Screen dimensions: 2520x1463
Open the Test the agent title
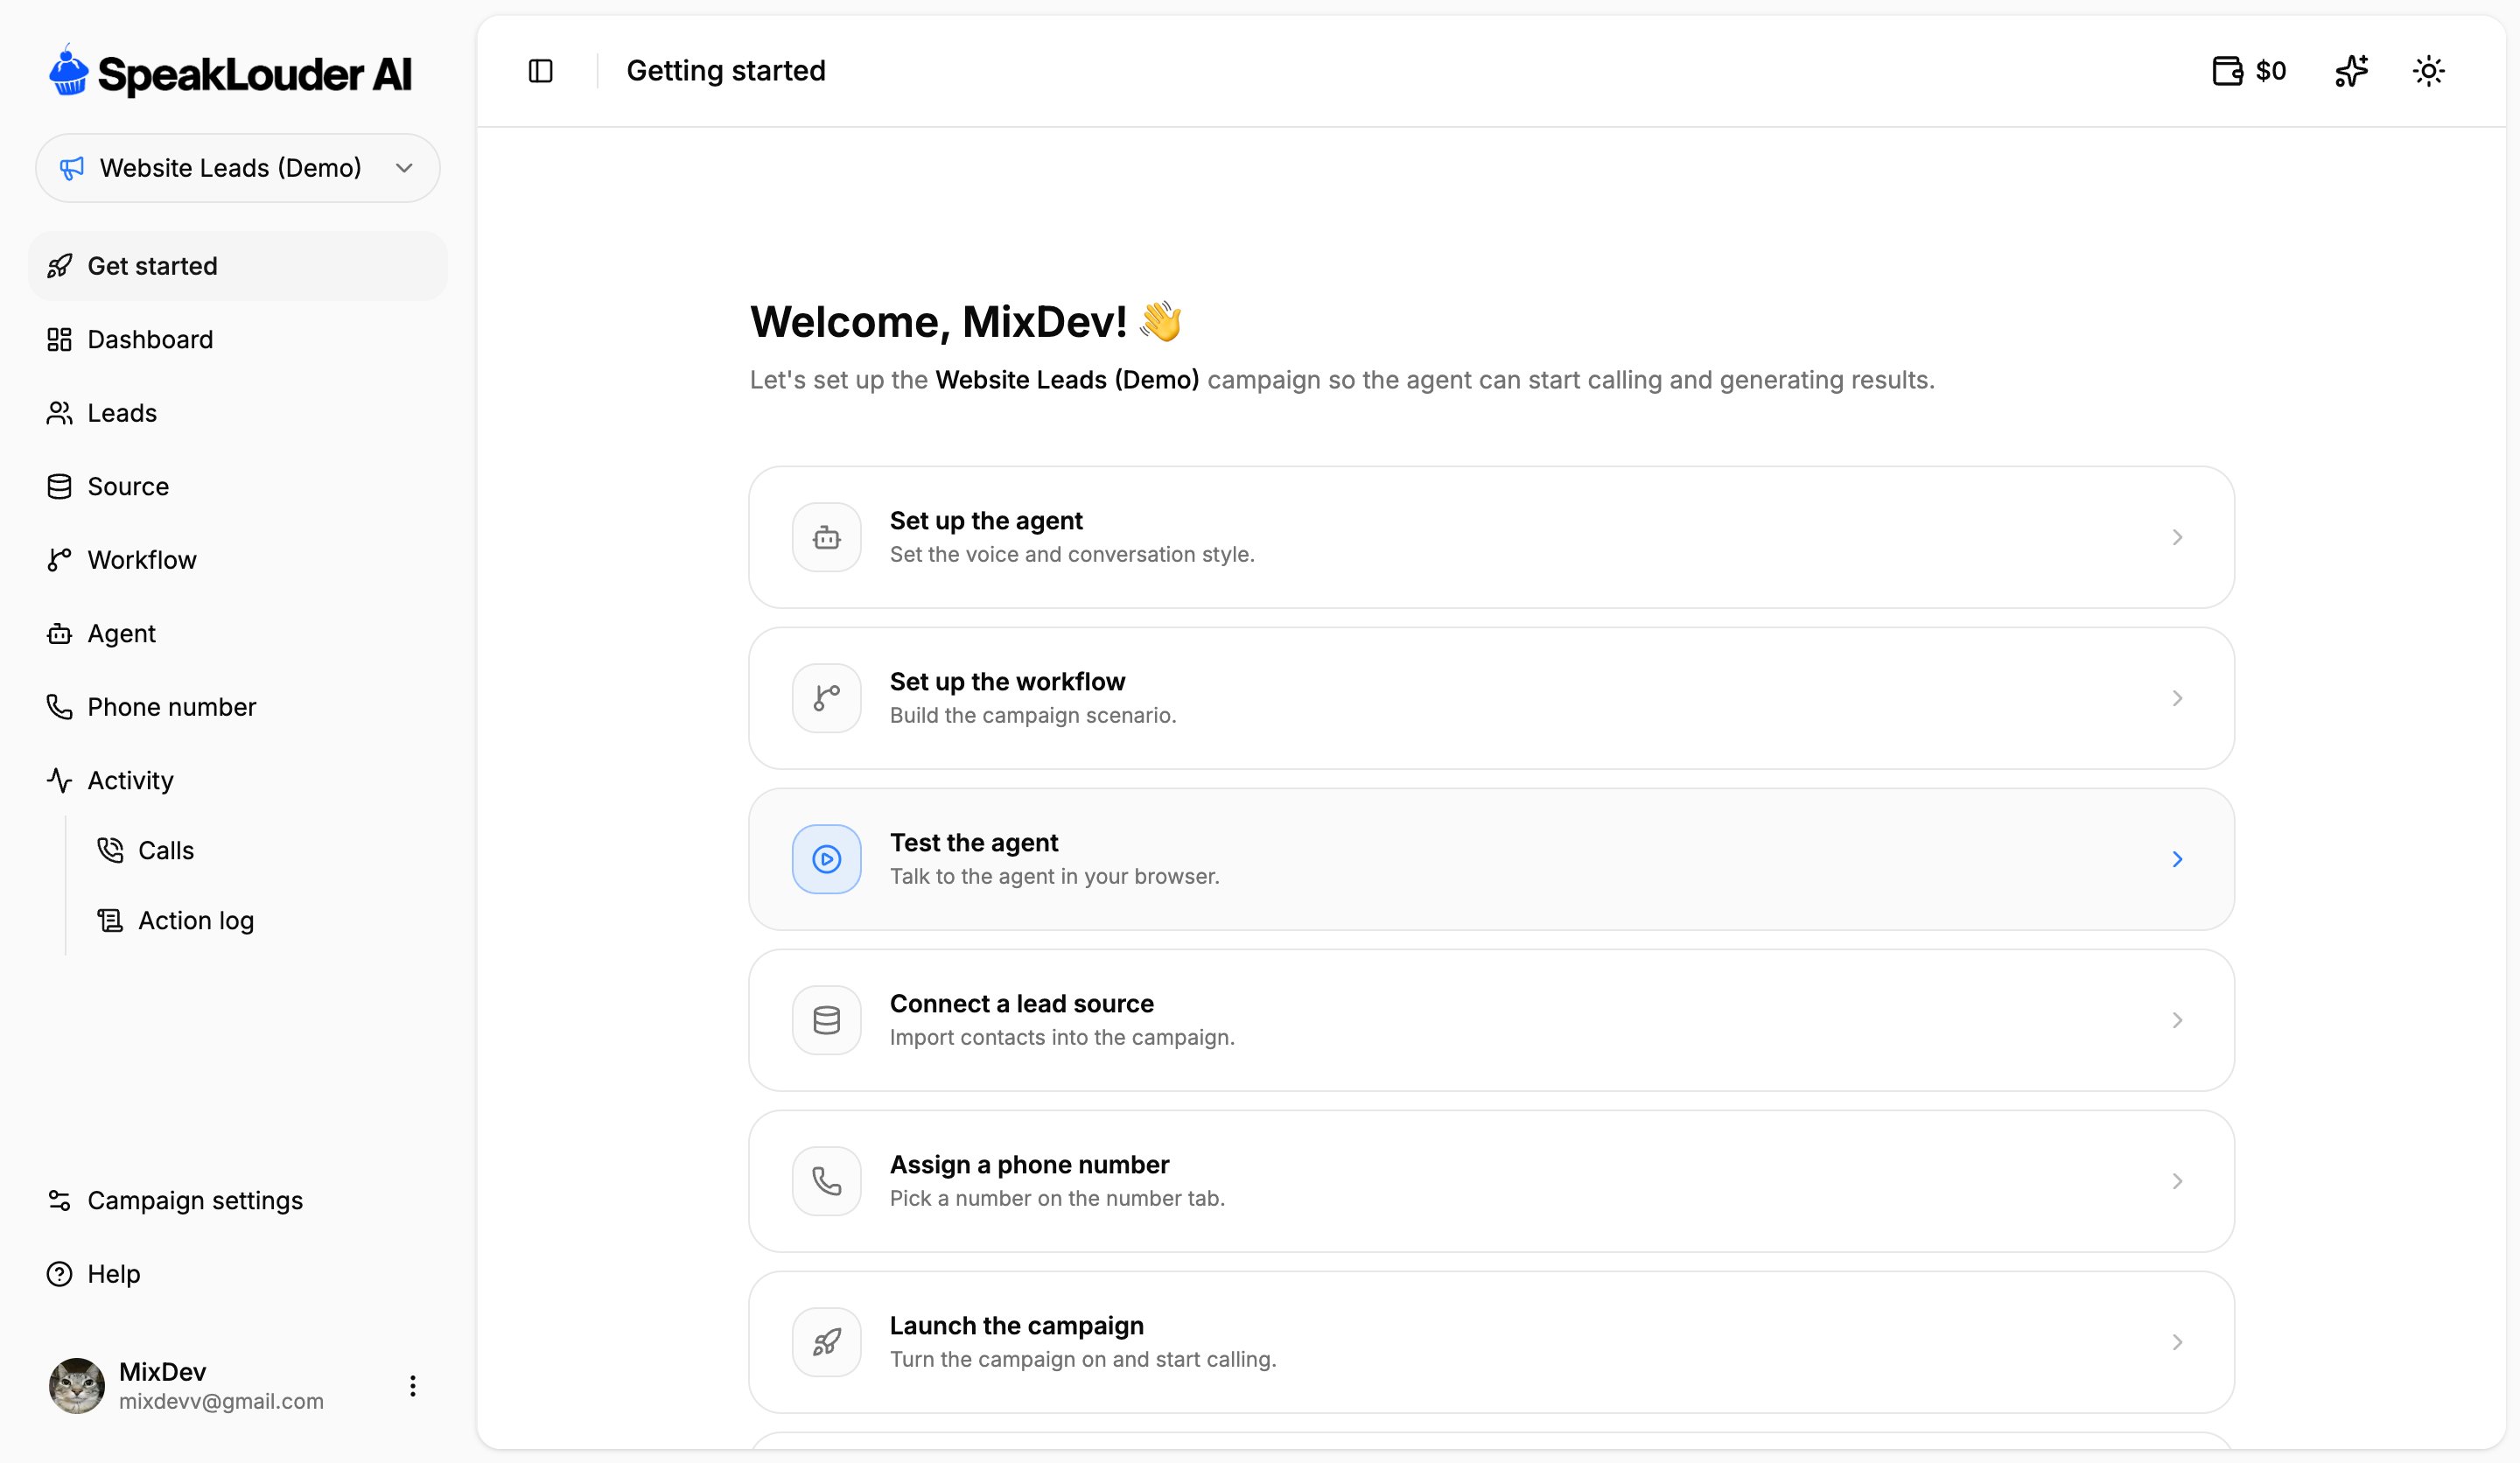(x=974, y=842)
